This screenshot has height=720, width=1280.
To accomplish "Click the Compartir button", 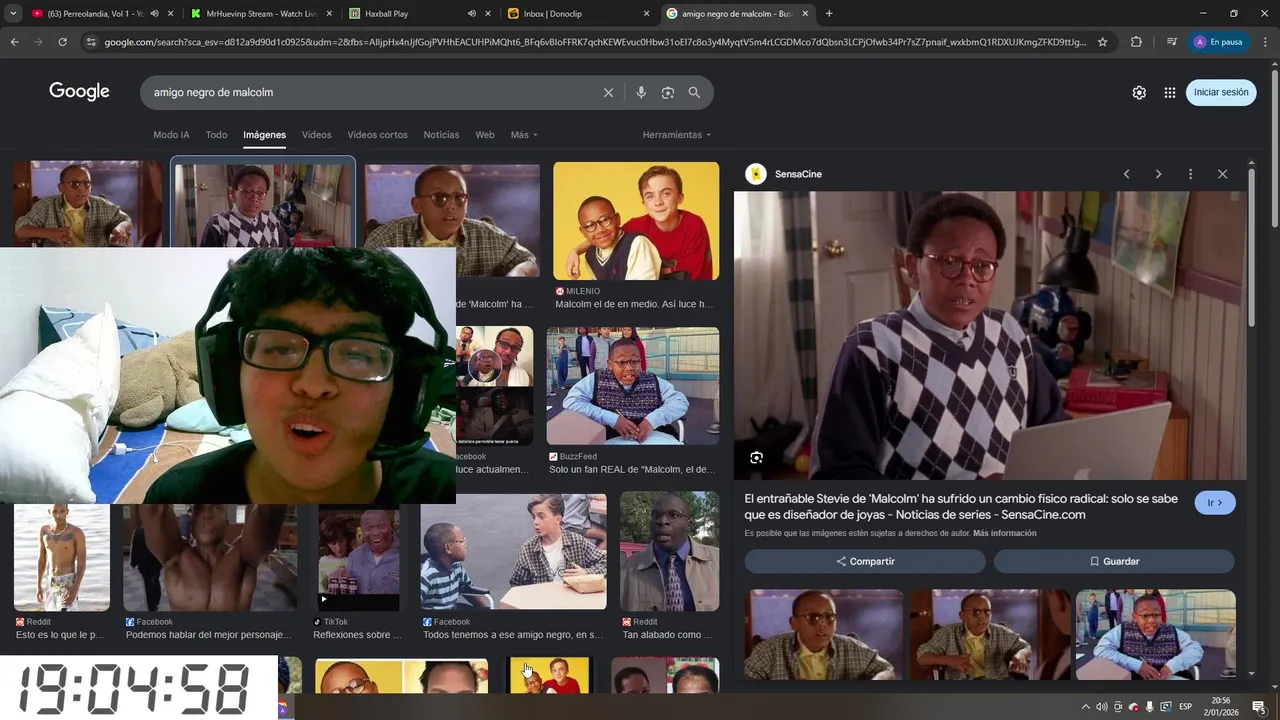I will (x=865, y=561).
